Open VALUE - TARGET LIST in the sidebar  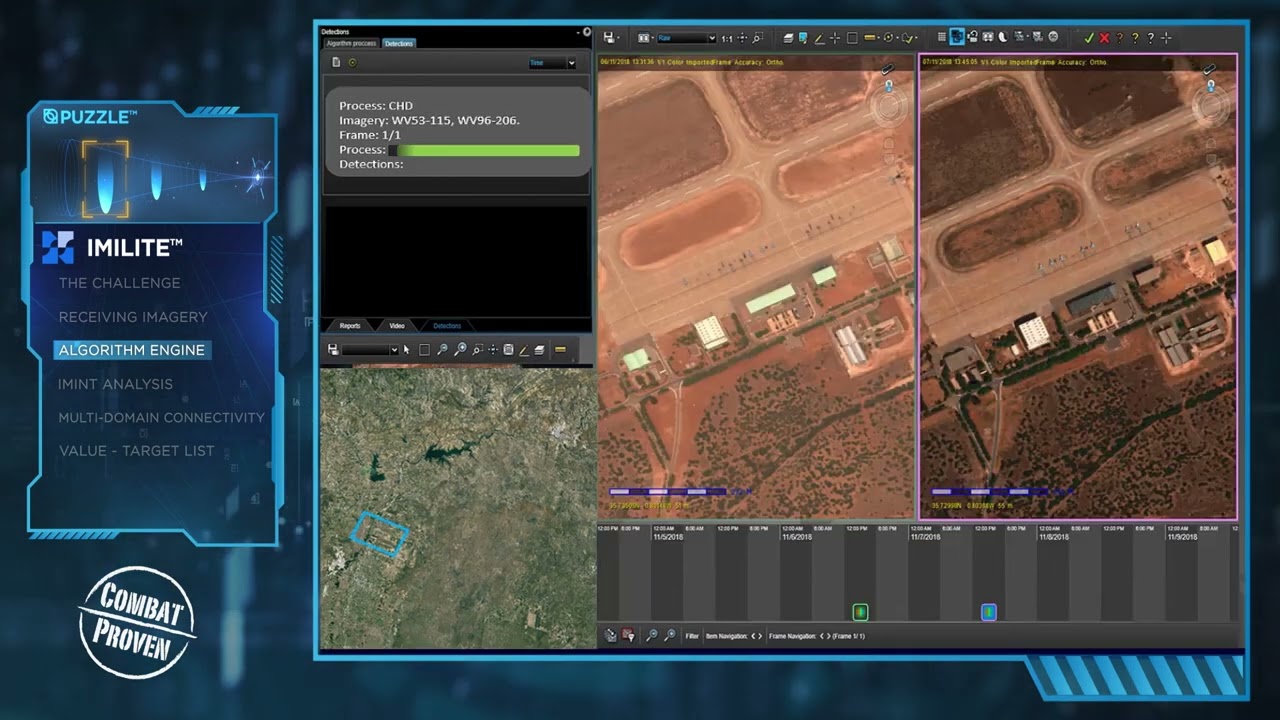coord(137,451)
